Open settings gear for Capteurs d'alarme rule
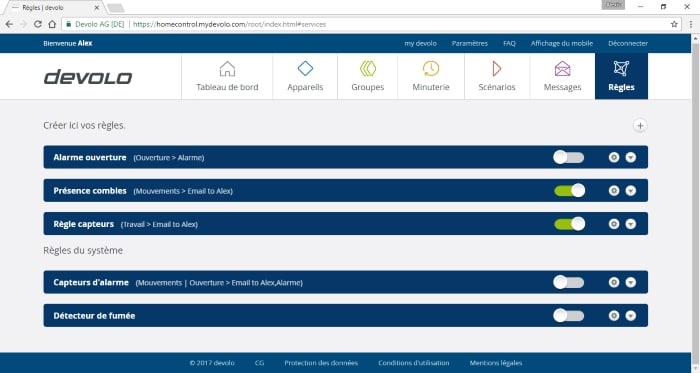The width and height of the screenshot is (700, 373). tap(614, 282)
